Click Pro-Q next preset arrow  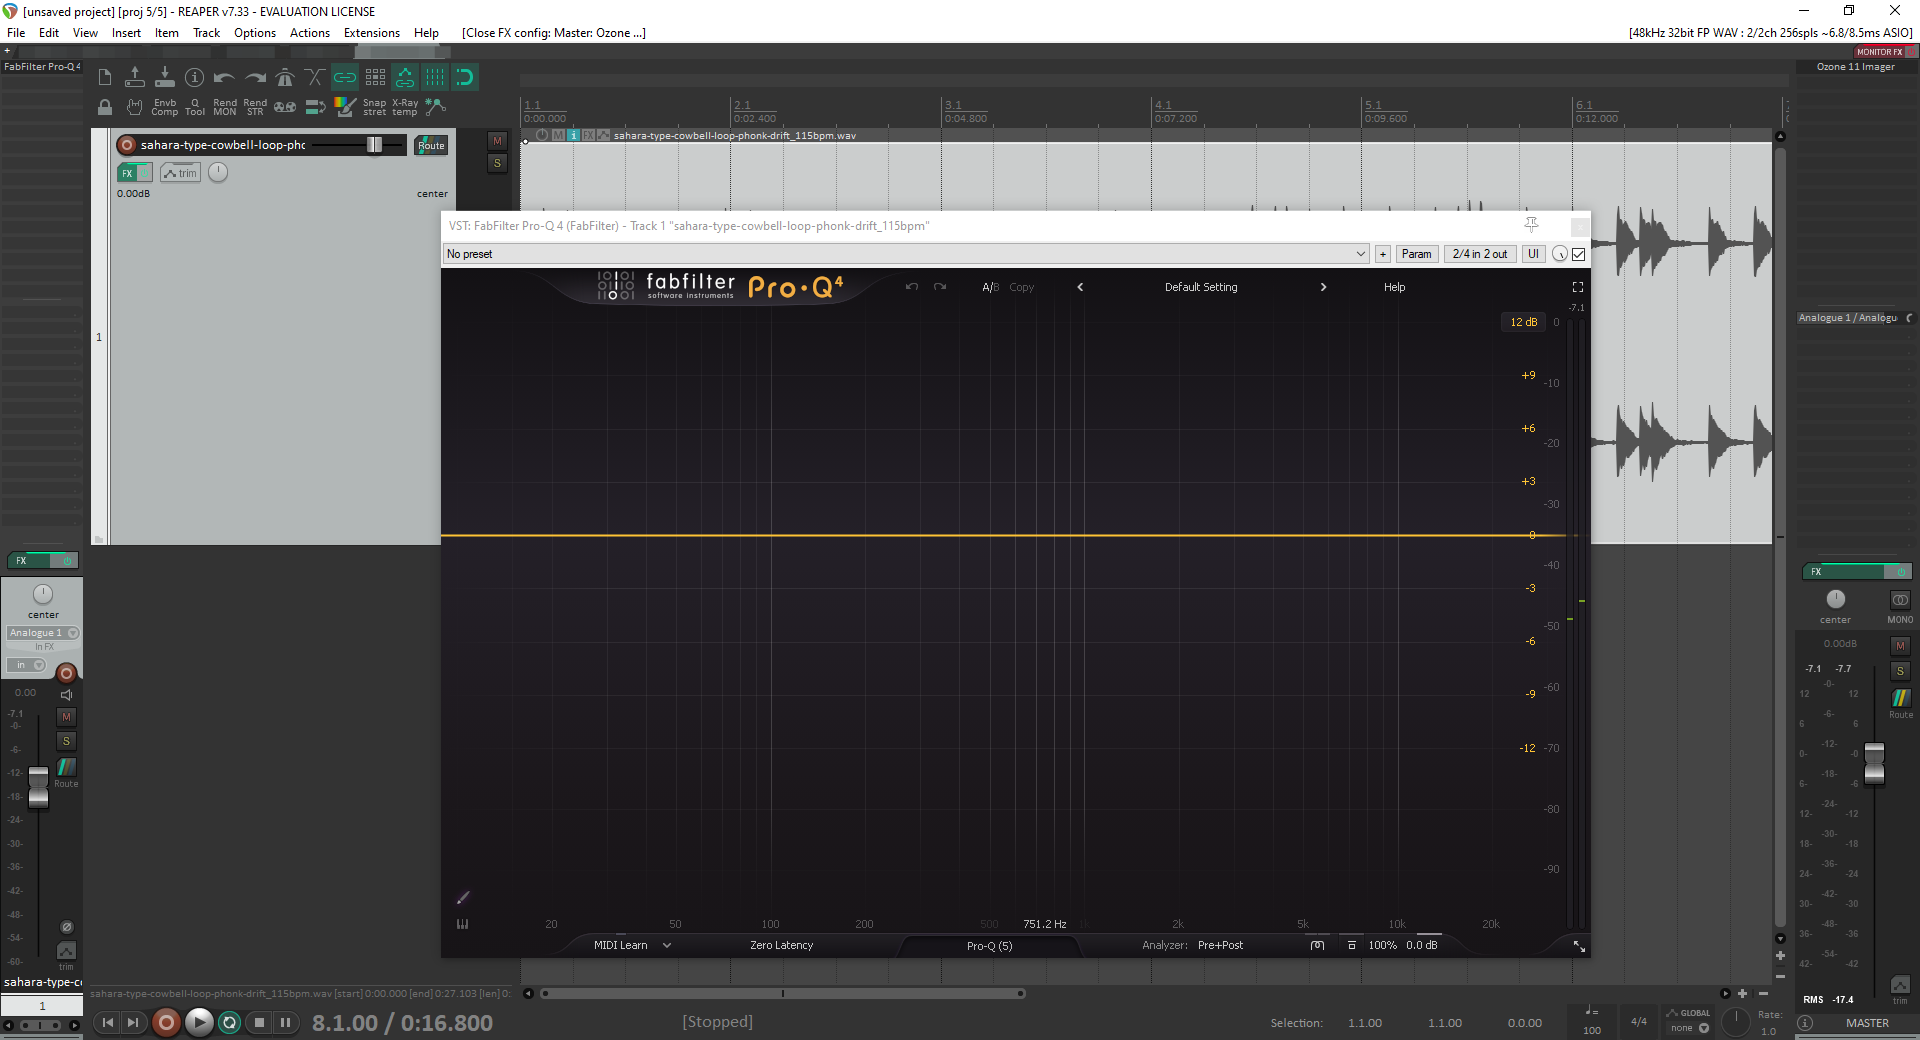(x=1323, y=287)
